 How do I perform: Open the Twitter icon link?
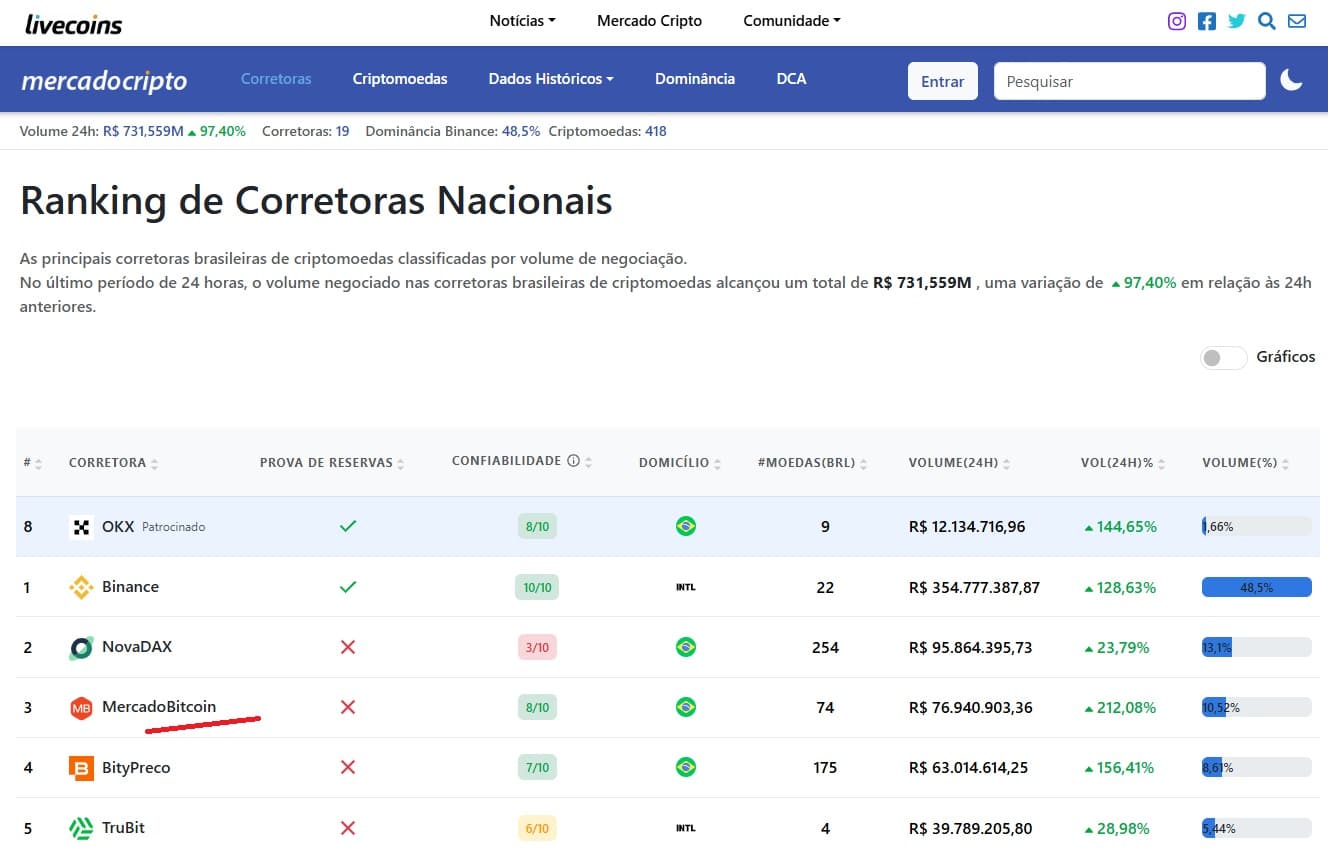click(1237, 21)
